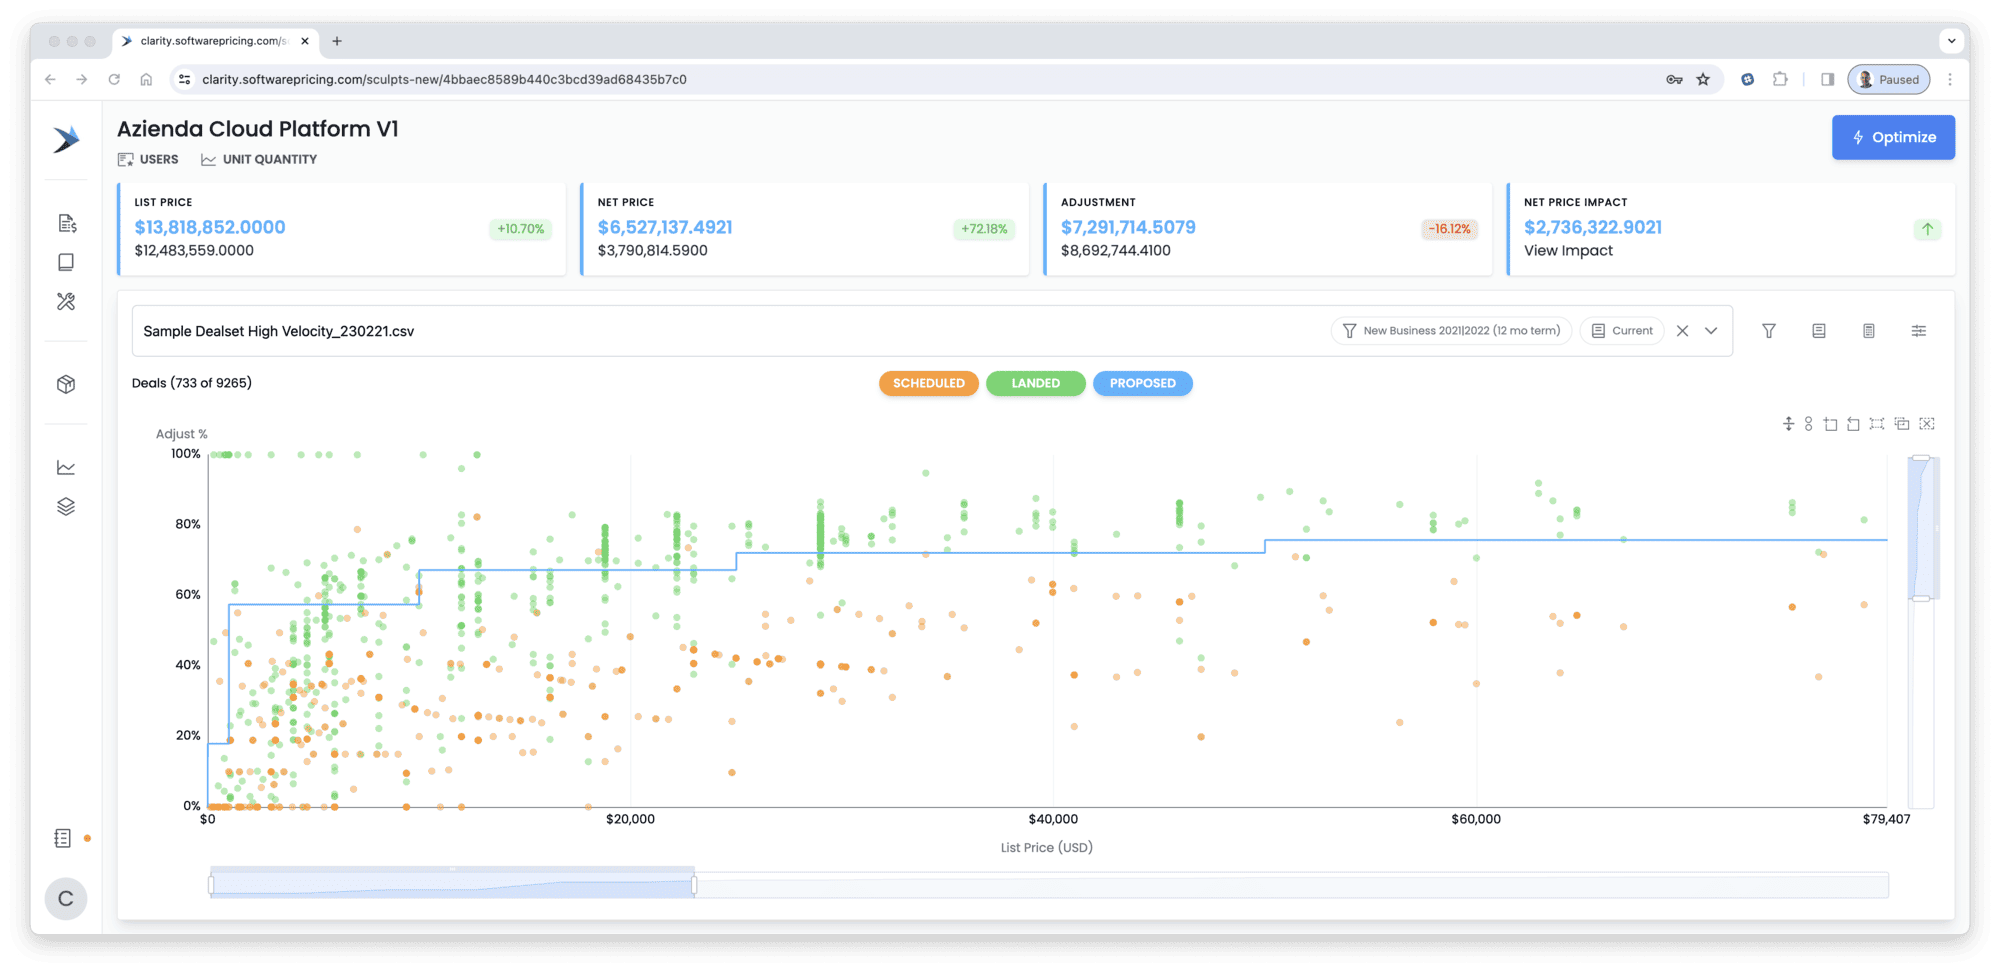Open the user avatar labeled C
2000x972 pixels.
click(x=66, y=898)
